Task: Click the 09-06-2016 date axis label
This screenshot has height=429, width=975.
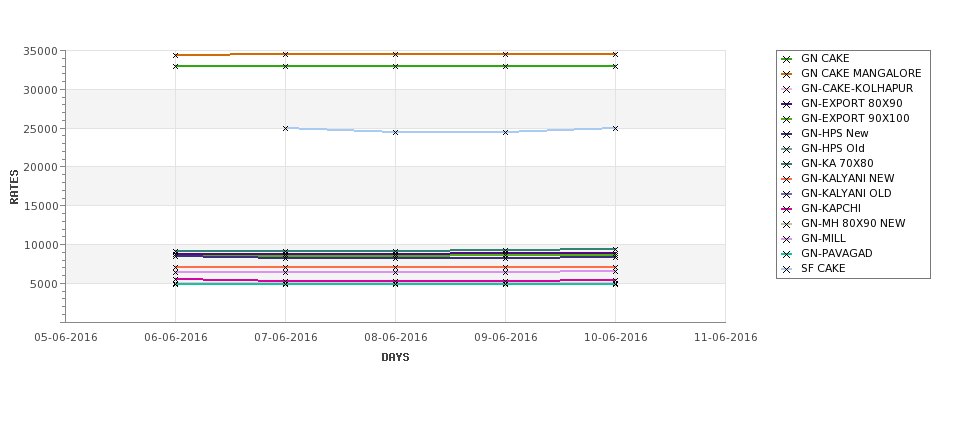Action: pyautogui.click(x=506, y=338)
